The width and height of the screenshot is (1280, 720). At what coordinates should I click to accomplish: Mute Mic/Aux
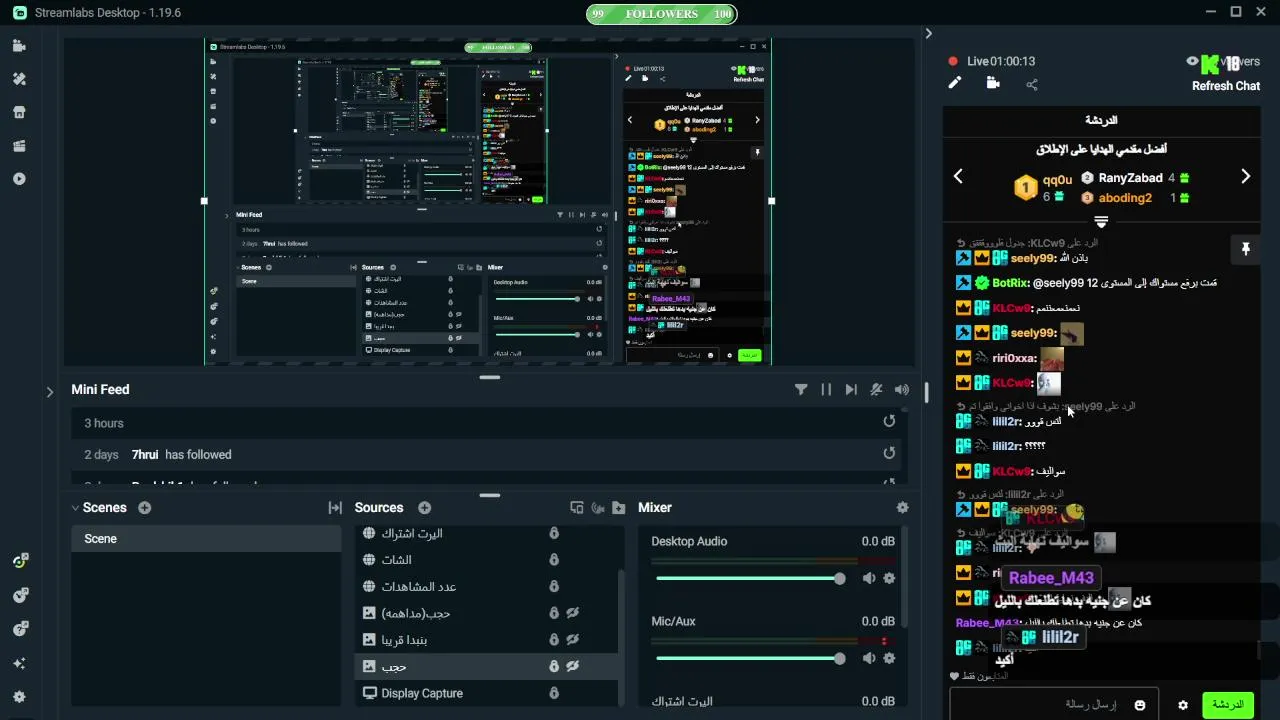(x=869, y=658)
